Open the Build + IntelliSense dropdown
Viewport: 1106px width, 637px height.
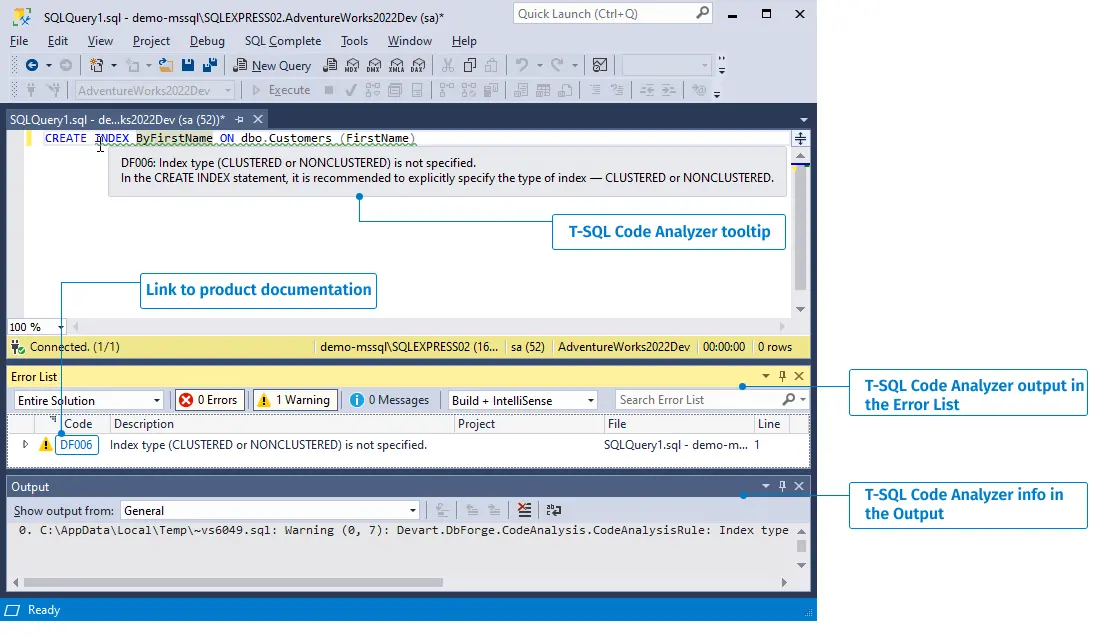[523, 400]
